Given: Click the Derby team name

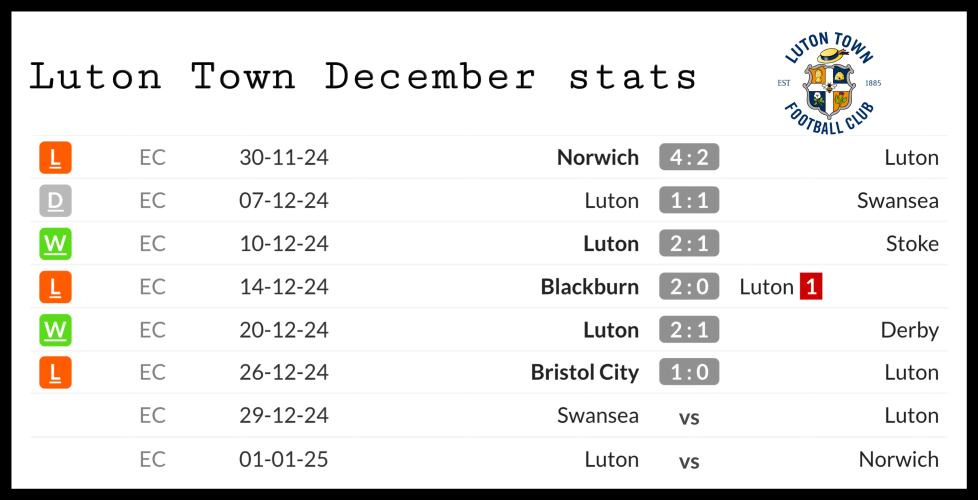Looking at the screenshot, I should click(x=909, y=330).
